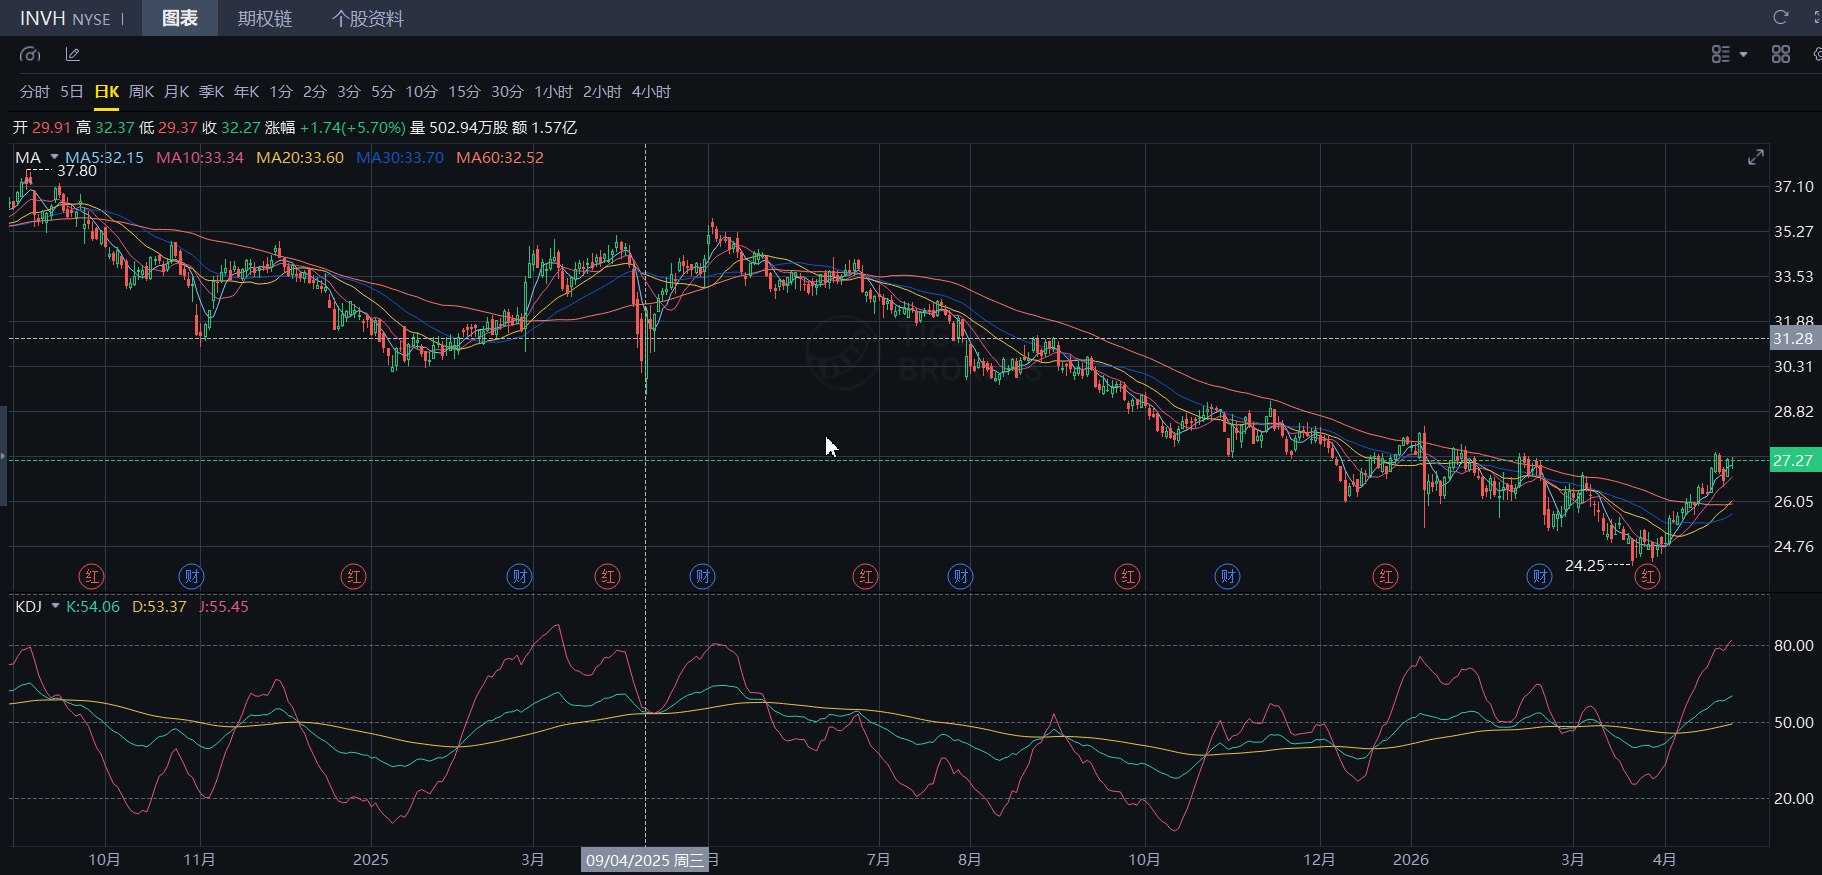Screen dimensions: 1822x875
Task: Switch to the 期权链 tab
Action: click(264, 19)
